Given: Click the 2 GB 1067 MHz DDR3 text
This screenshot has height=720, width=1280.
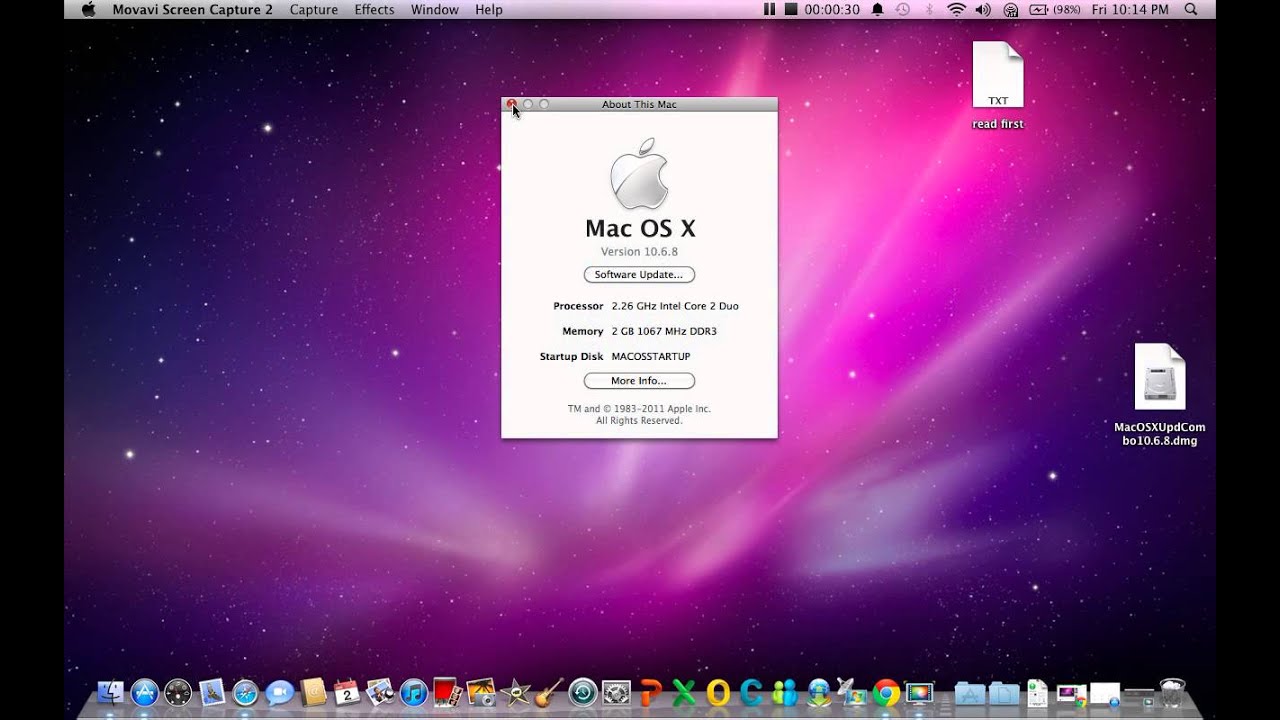Looking at the screenshot, I should 664,331.
